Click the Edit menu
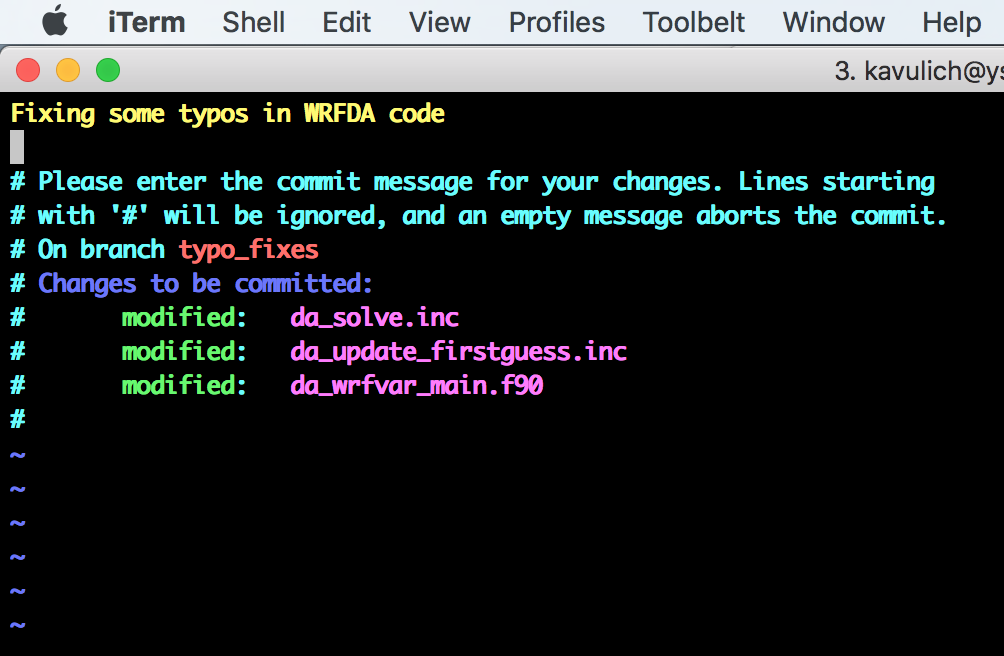Screen dimensions: 1004x656 pyautogui.click(x=347, y=22)
